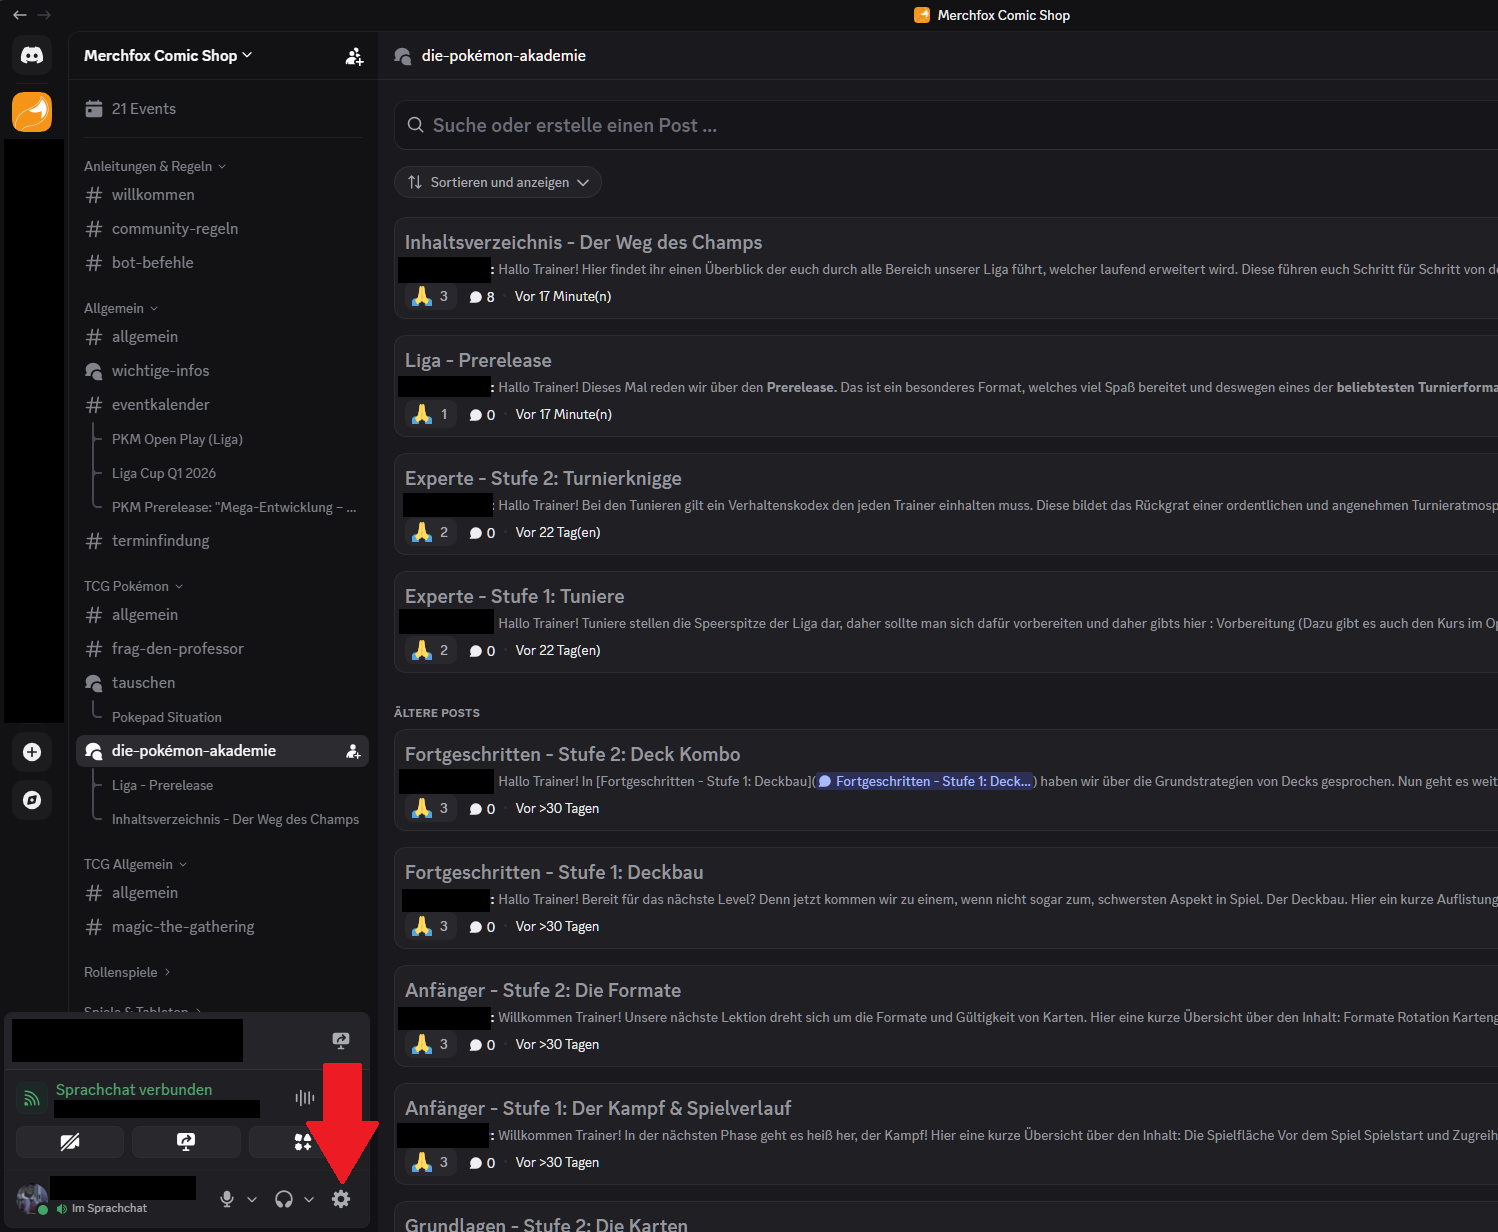Open user settings gear icon

click(341, 1199)
